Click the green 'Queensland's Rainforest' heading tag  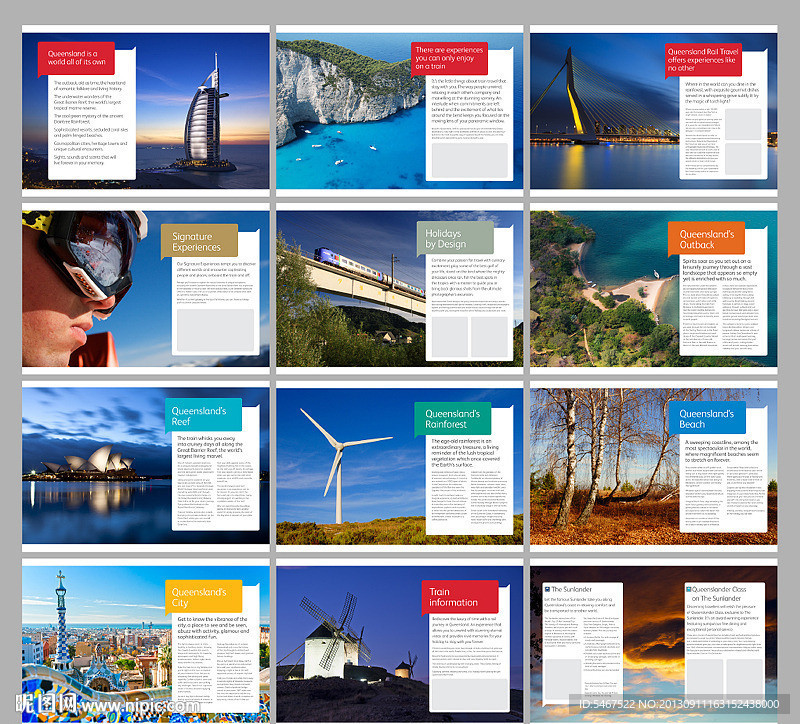point(453,418)
